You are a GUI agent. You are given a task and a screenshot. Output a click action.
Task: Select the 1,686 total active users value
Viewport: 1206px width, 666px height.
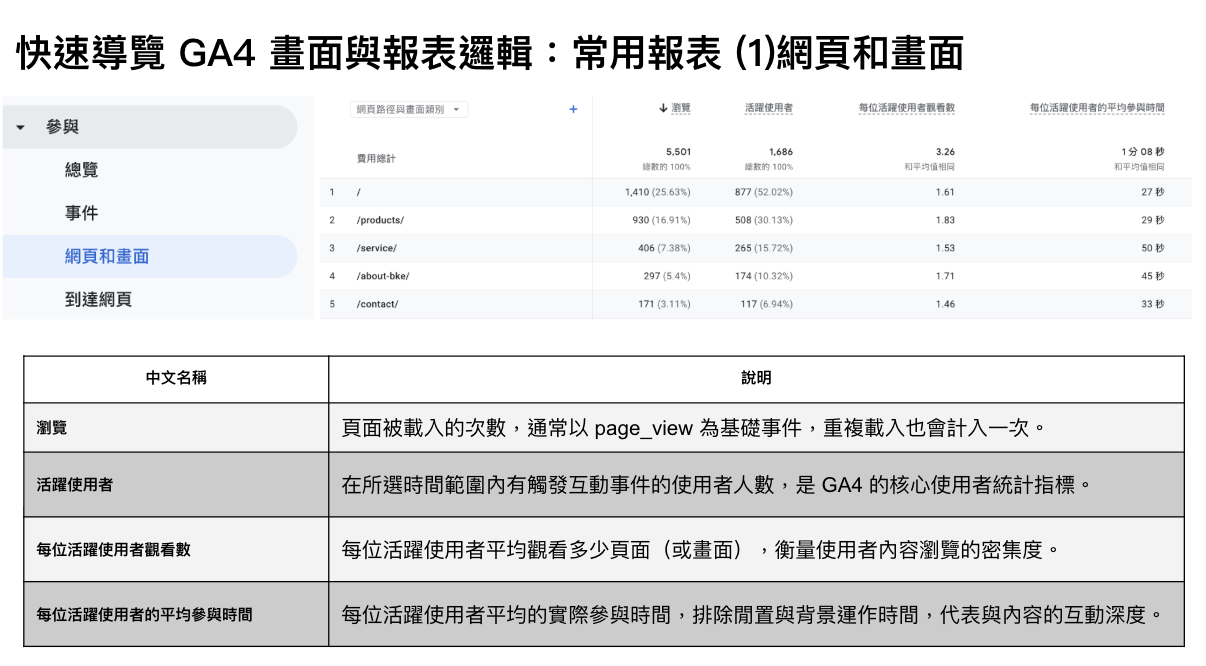[780, 152]
